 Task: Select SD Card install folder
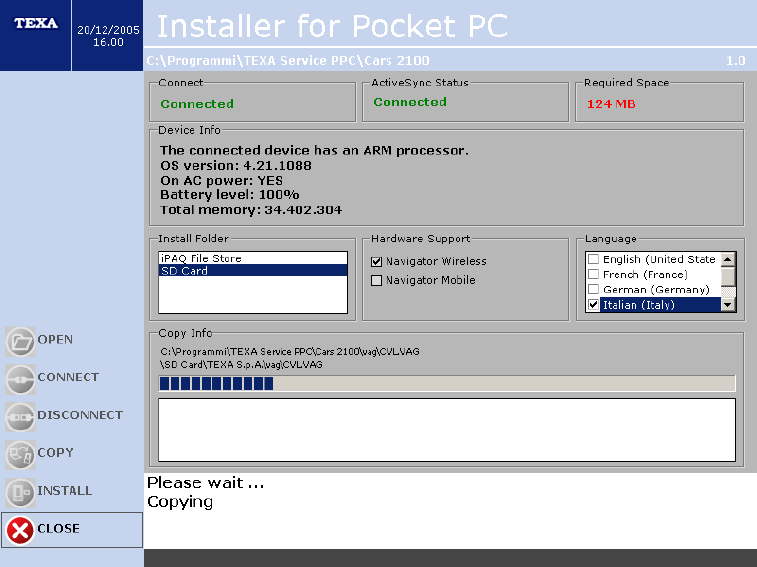click(x=253, y=270)
